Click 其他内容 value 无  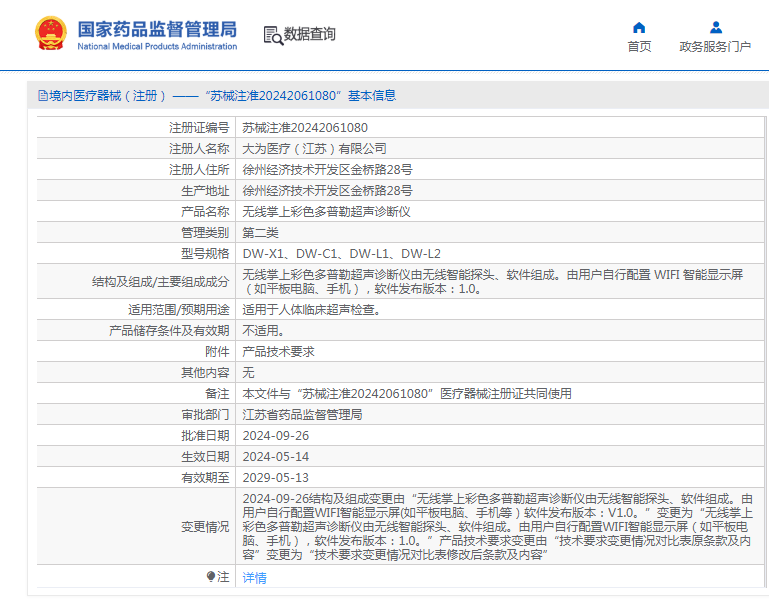click(248, 373)
